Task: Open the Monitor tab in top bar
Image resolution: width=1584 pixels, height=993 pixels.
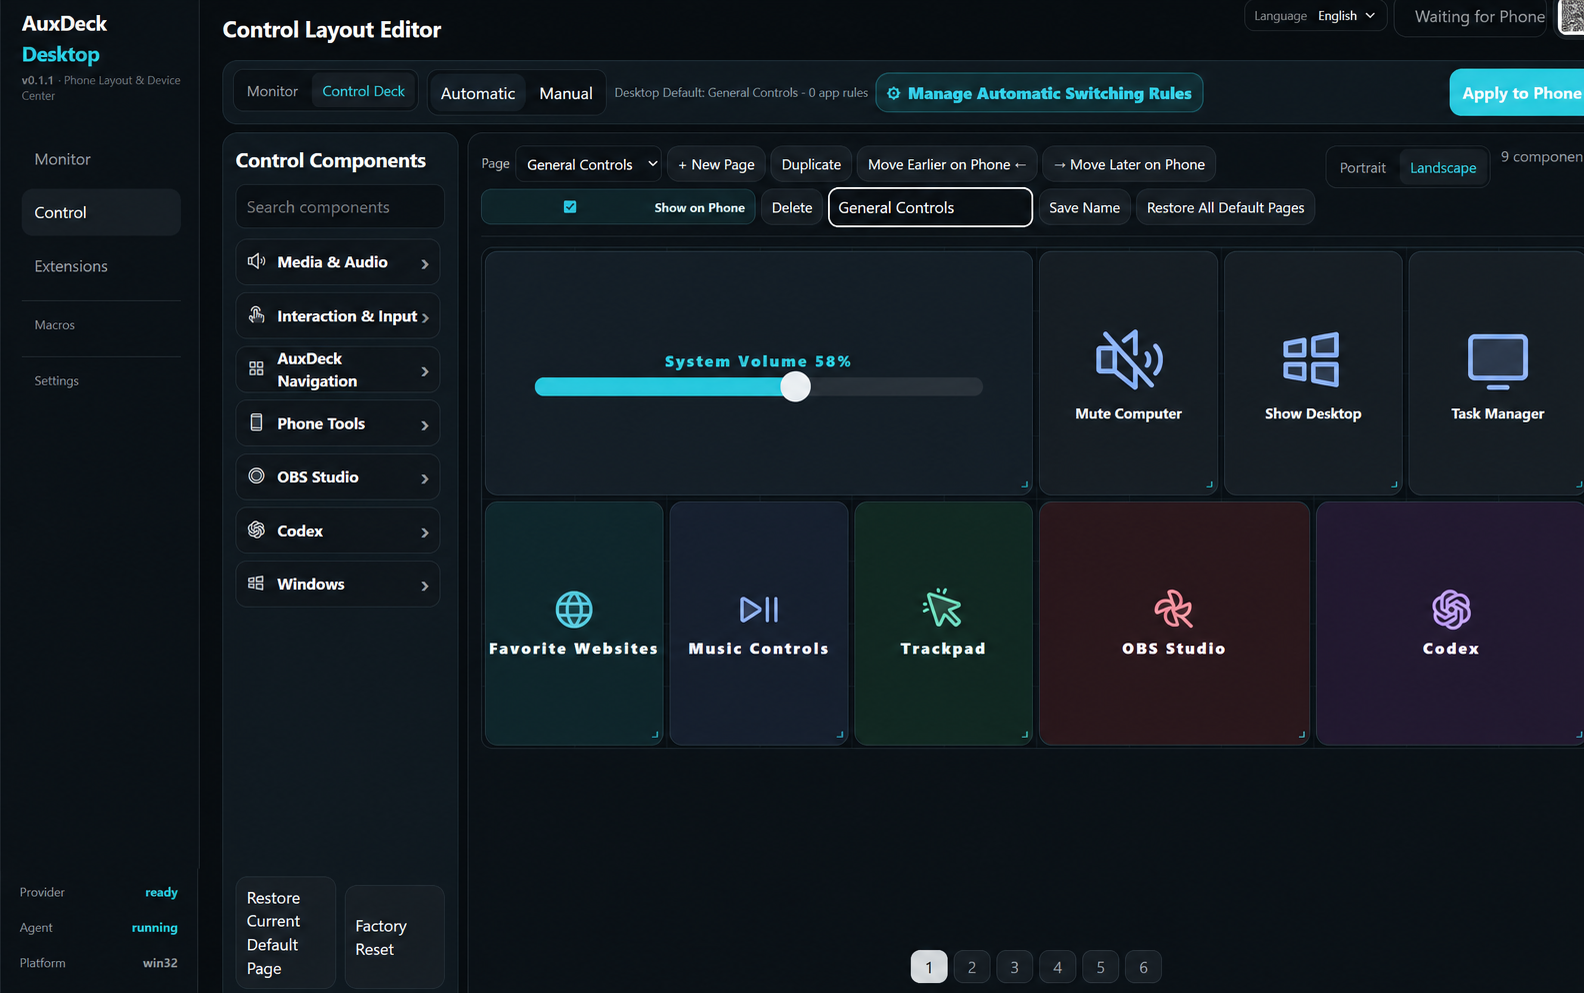Action: coord(272,91)
